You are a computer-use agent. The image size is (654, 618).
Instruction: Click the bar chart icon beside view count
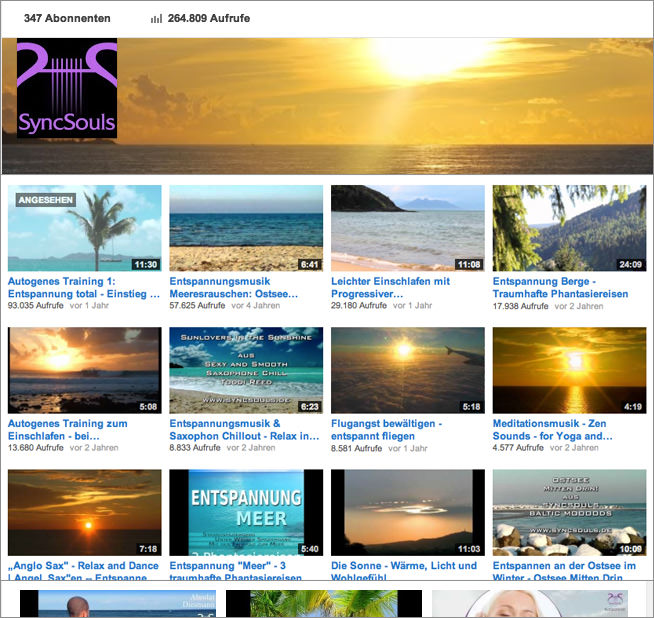click(156, 19)
